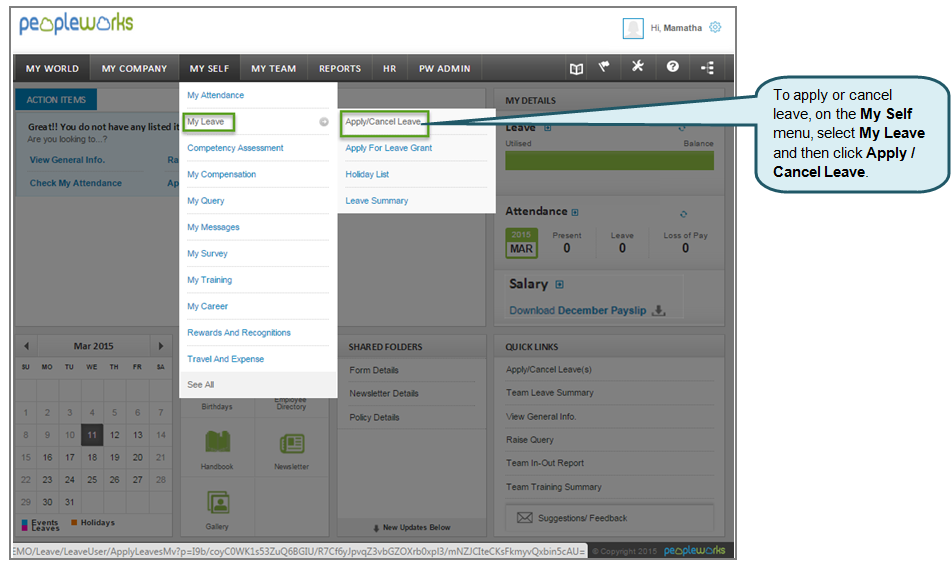Open Leave Summary from the submenu

point(376,201)
